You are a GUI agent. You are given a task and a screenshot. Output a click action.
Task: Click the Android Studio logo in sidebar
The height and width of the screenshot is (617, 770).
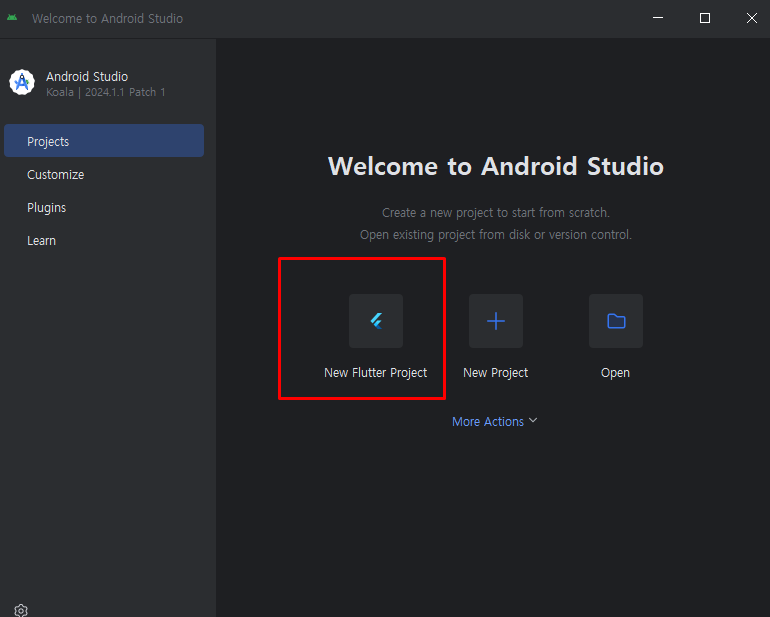point(22,83)
